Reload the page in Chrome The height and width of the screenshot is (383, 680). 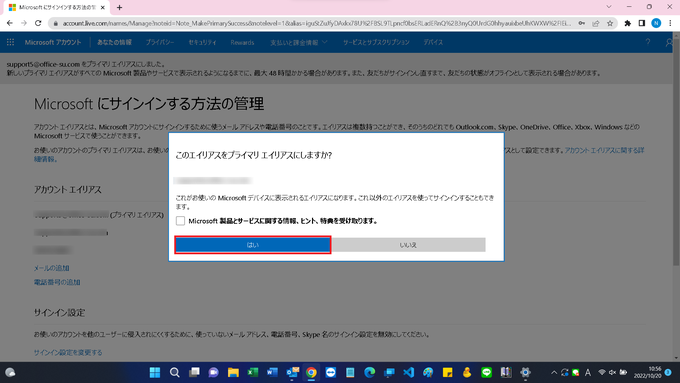click(38, 23)
